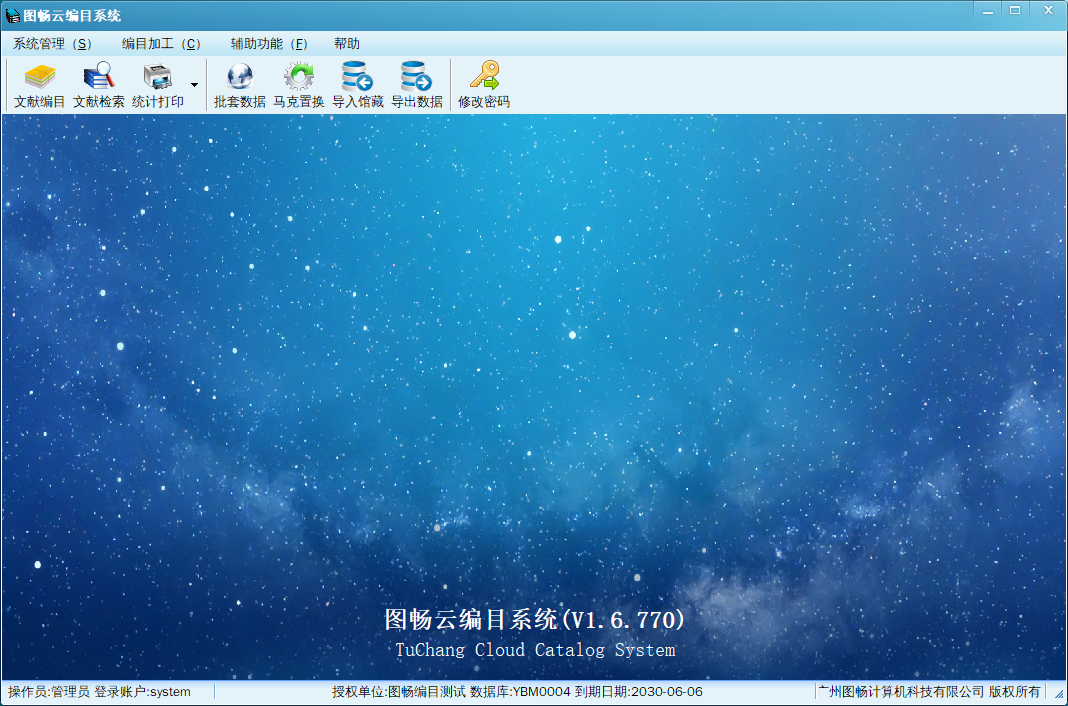Select the 马克置换 MARC replace icon
Image resolution: width=1068 pixels, height=706 pixels.
pyautogui.click(x=299, y=85)
